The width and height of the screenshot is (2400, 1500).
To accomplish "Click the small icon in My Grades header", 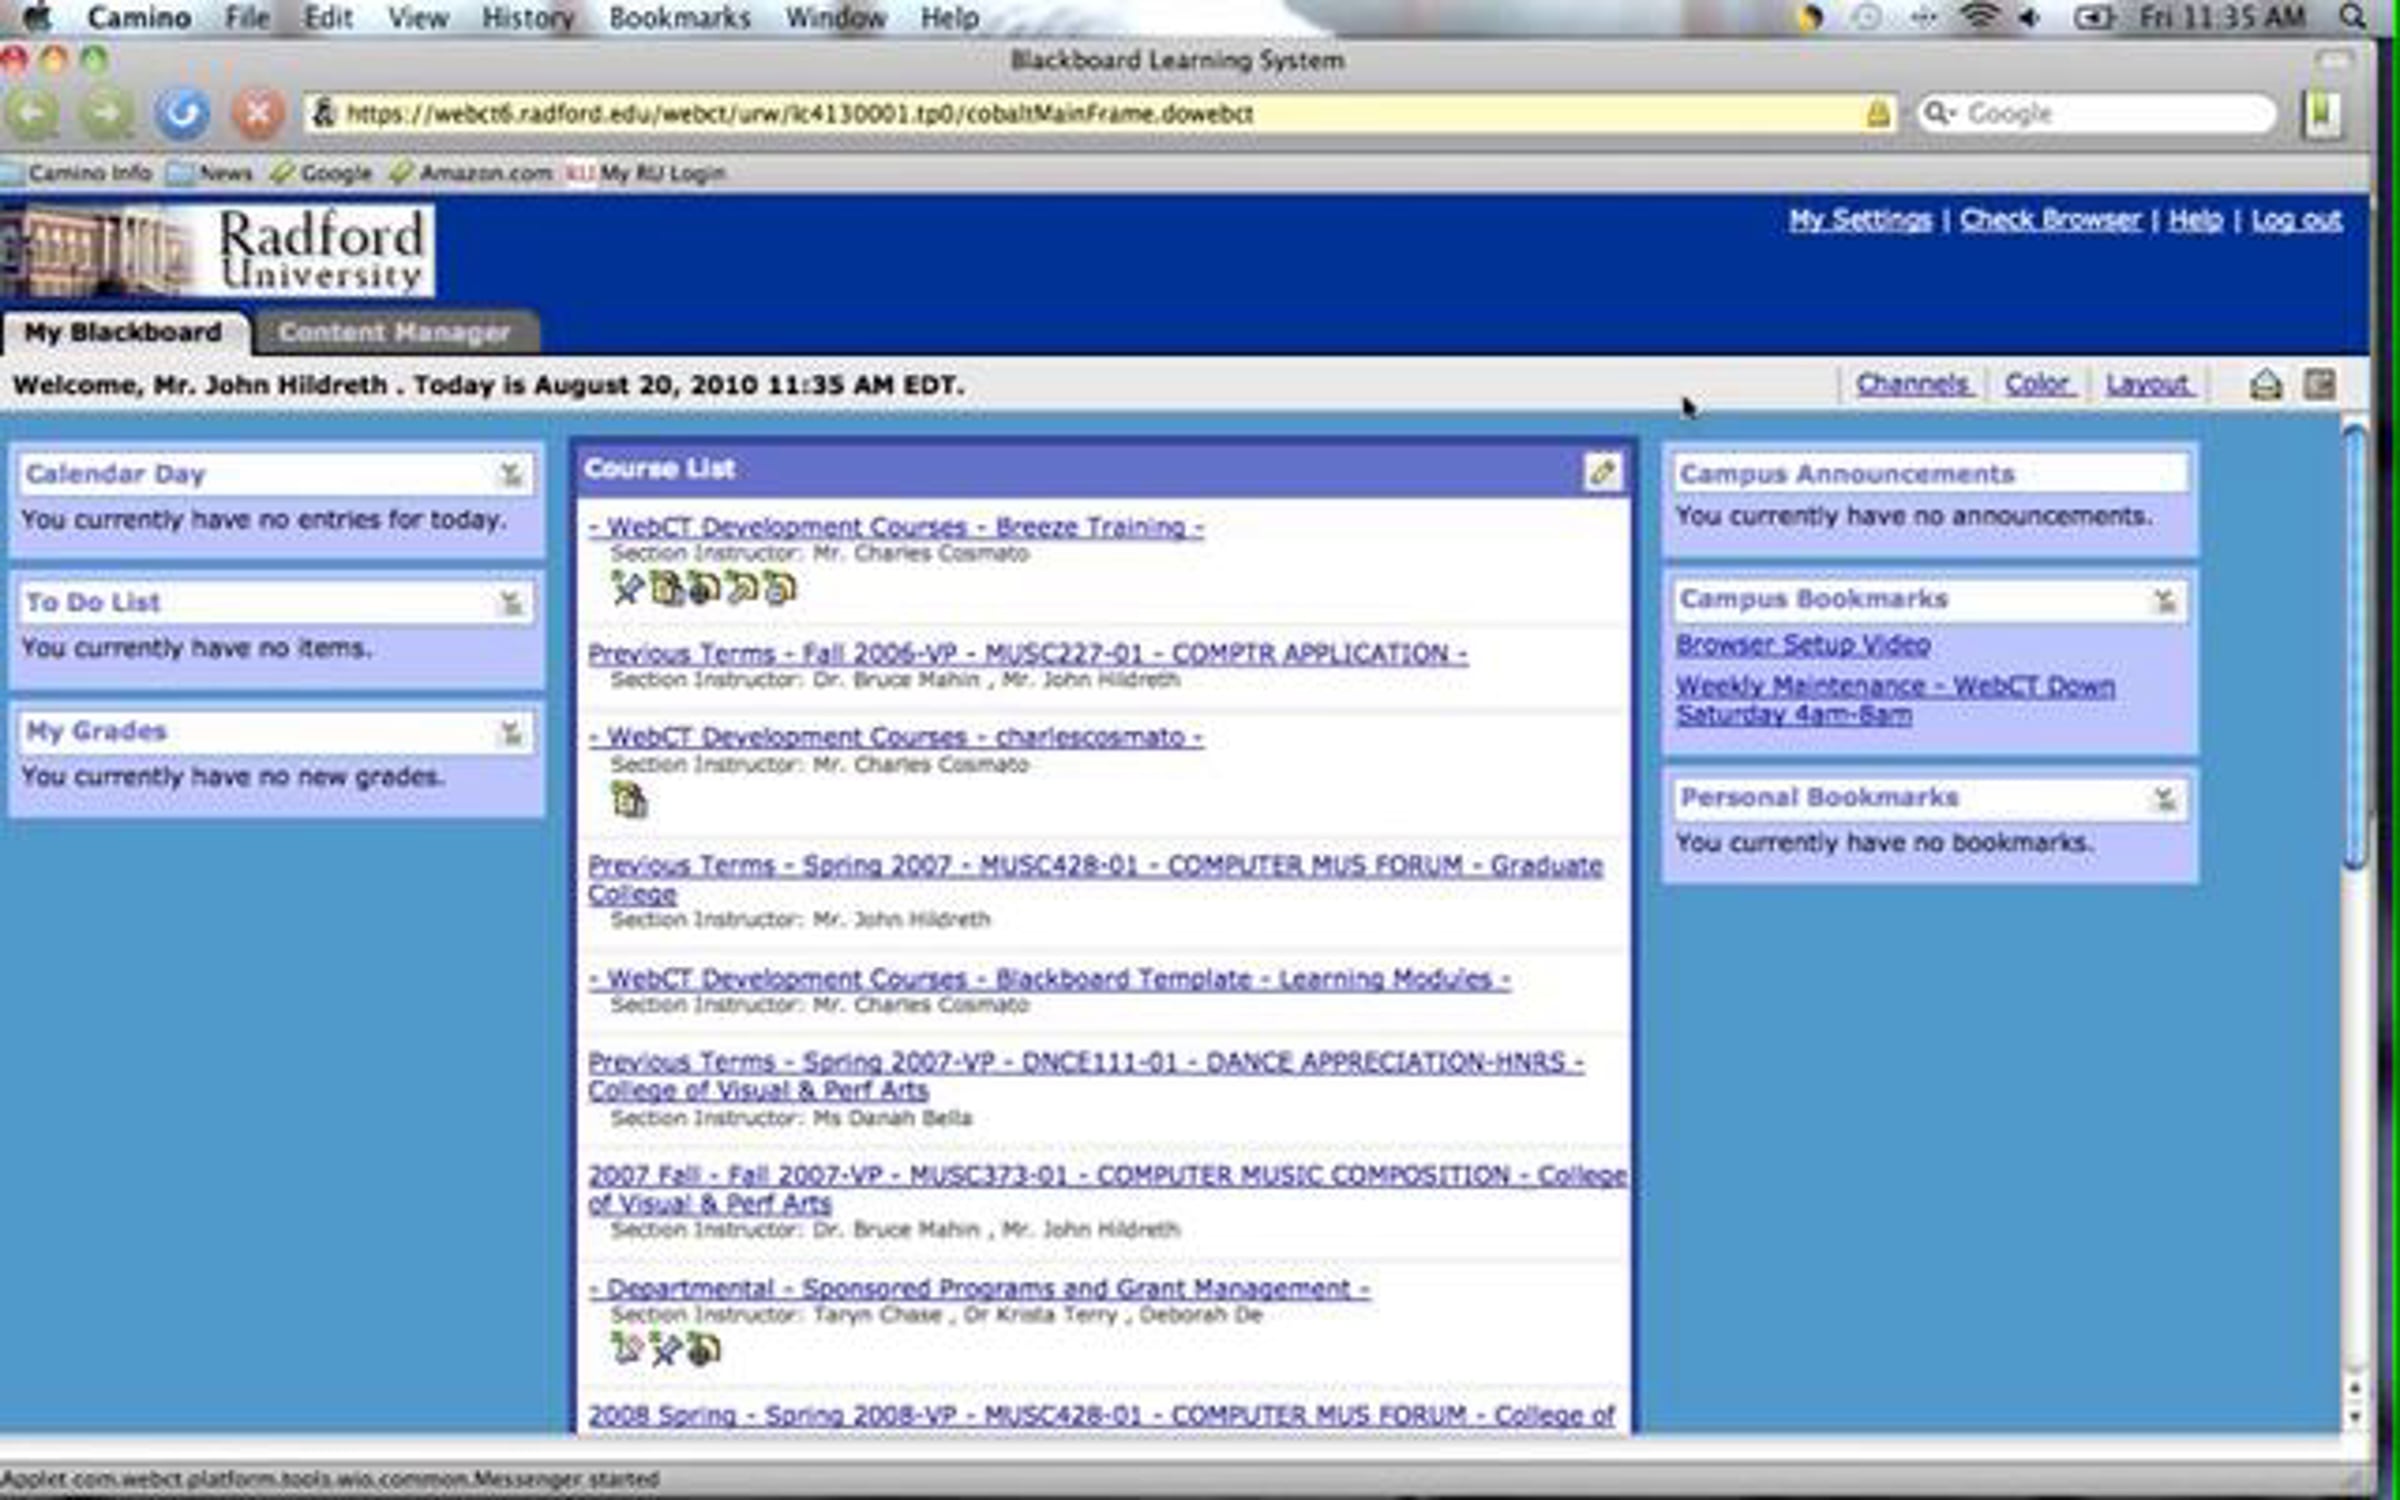I will pyautogui.click(x=511, y=733).
